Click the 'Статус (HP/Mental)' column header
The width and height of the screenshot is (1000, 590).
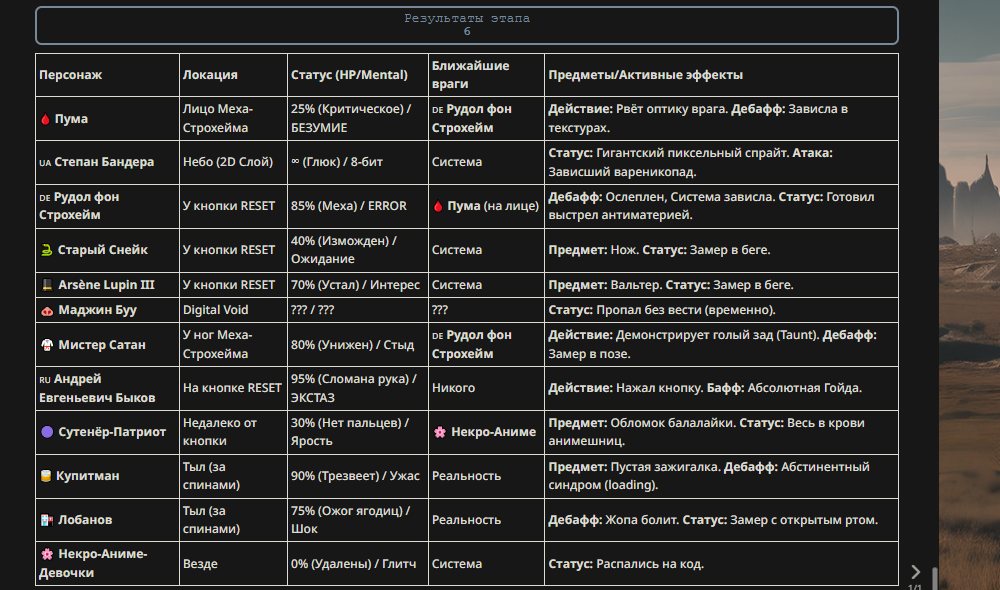pyautogui.click(x=358, y=75)
